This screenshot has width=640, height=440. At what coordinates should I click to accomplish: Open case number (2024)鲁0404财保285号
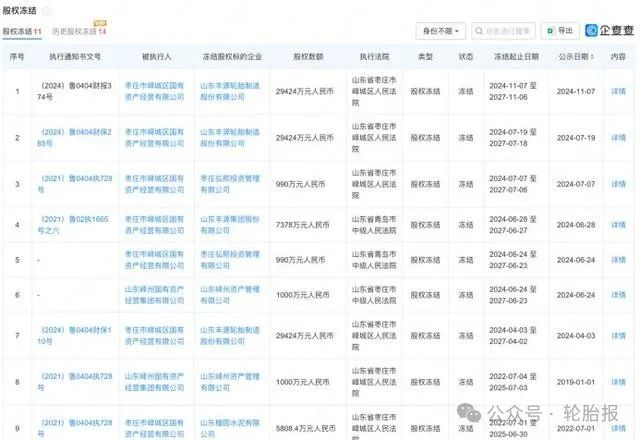[74, 138]
